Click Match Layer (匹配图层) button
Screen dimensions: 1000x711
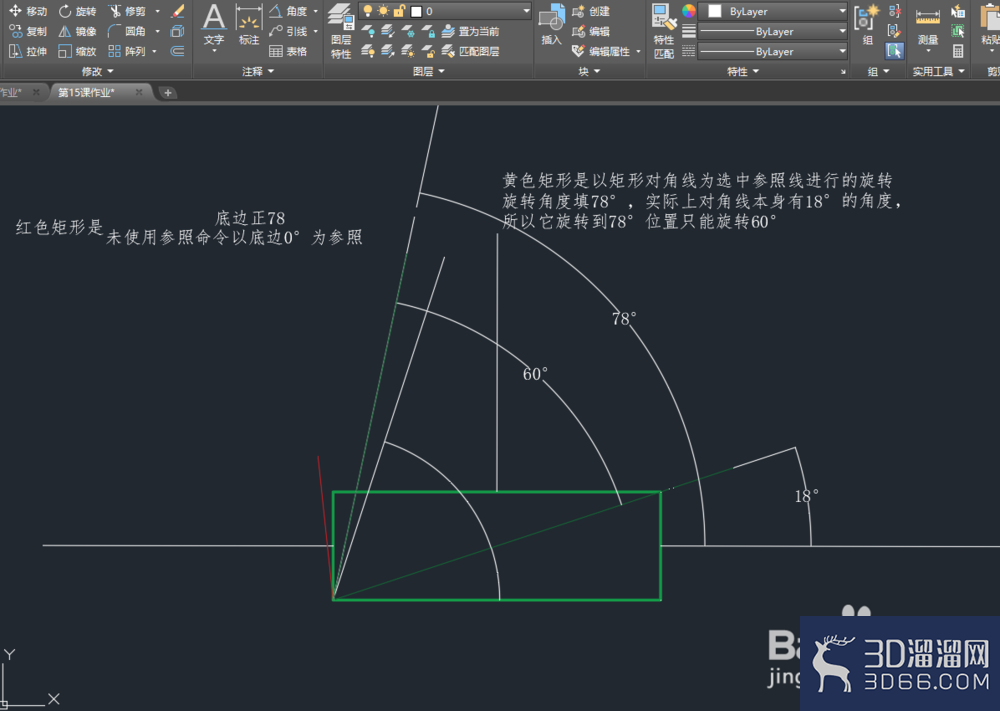click(x=471, y=51)
